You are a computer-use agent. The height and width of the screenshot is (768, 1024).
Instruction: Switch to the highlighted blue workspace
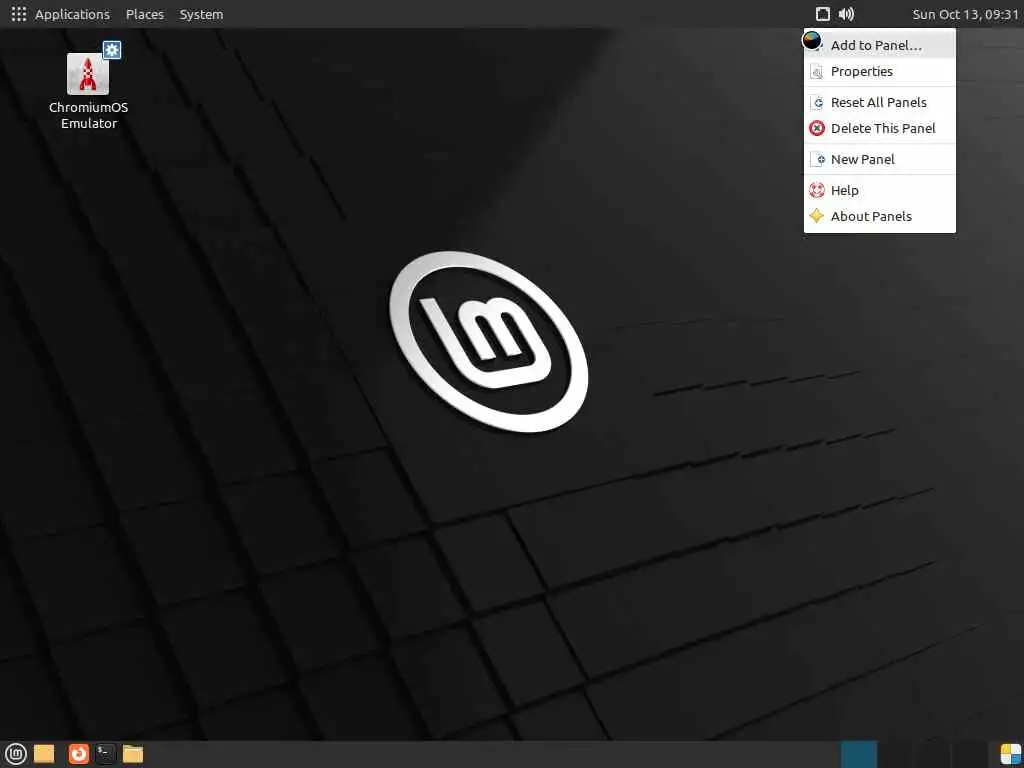(x=859, y=754)
